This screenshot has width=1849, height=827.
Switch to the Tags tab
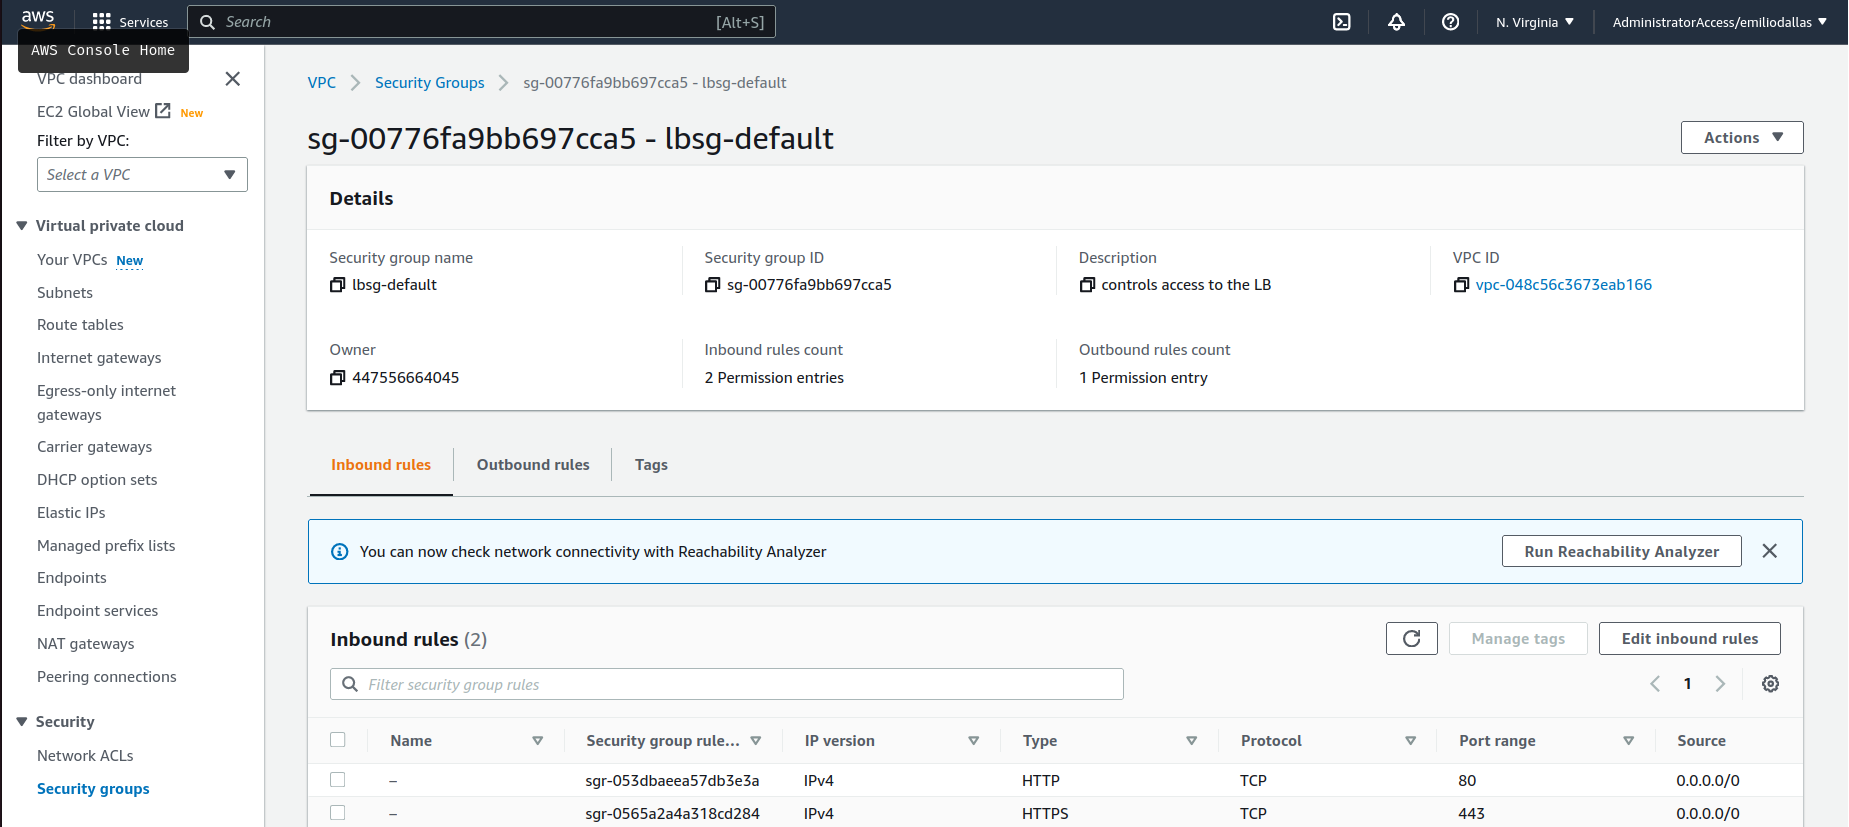click(x=651, y=465)
